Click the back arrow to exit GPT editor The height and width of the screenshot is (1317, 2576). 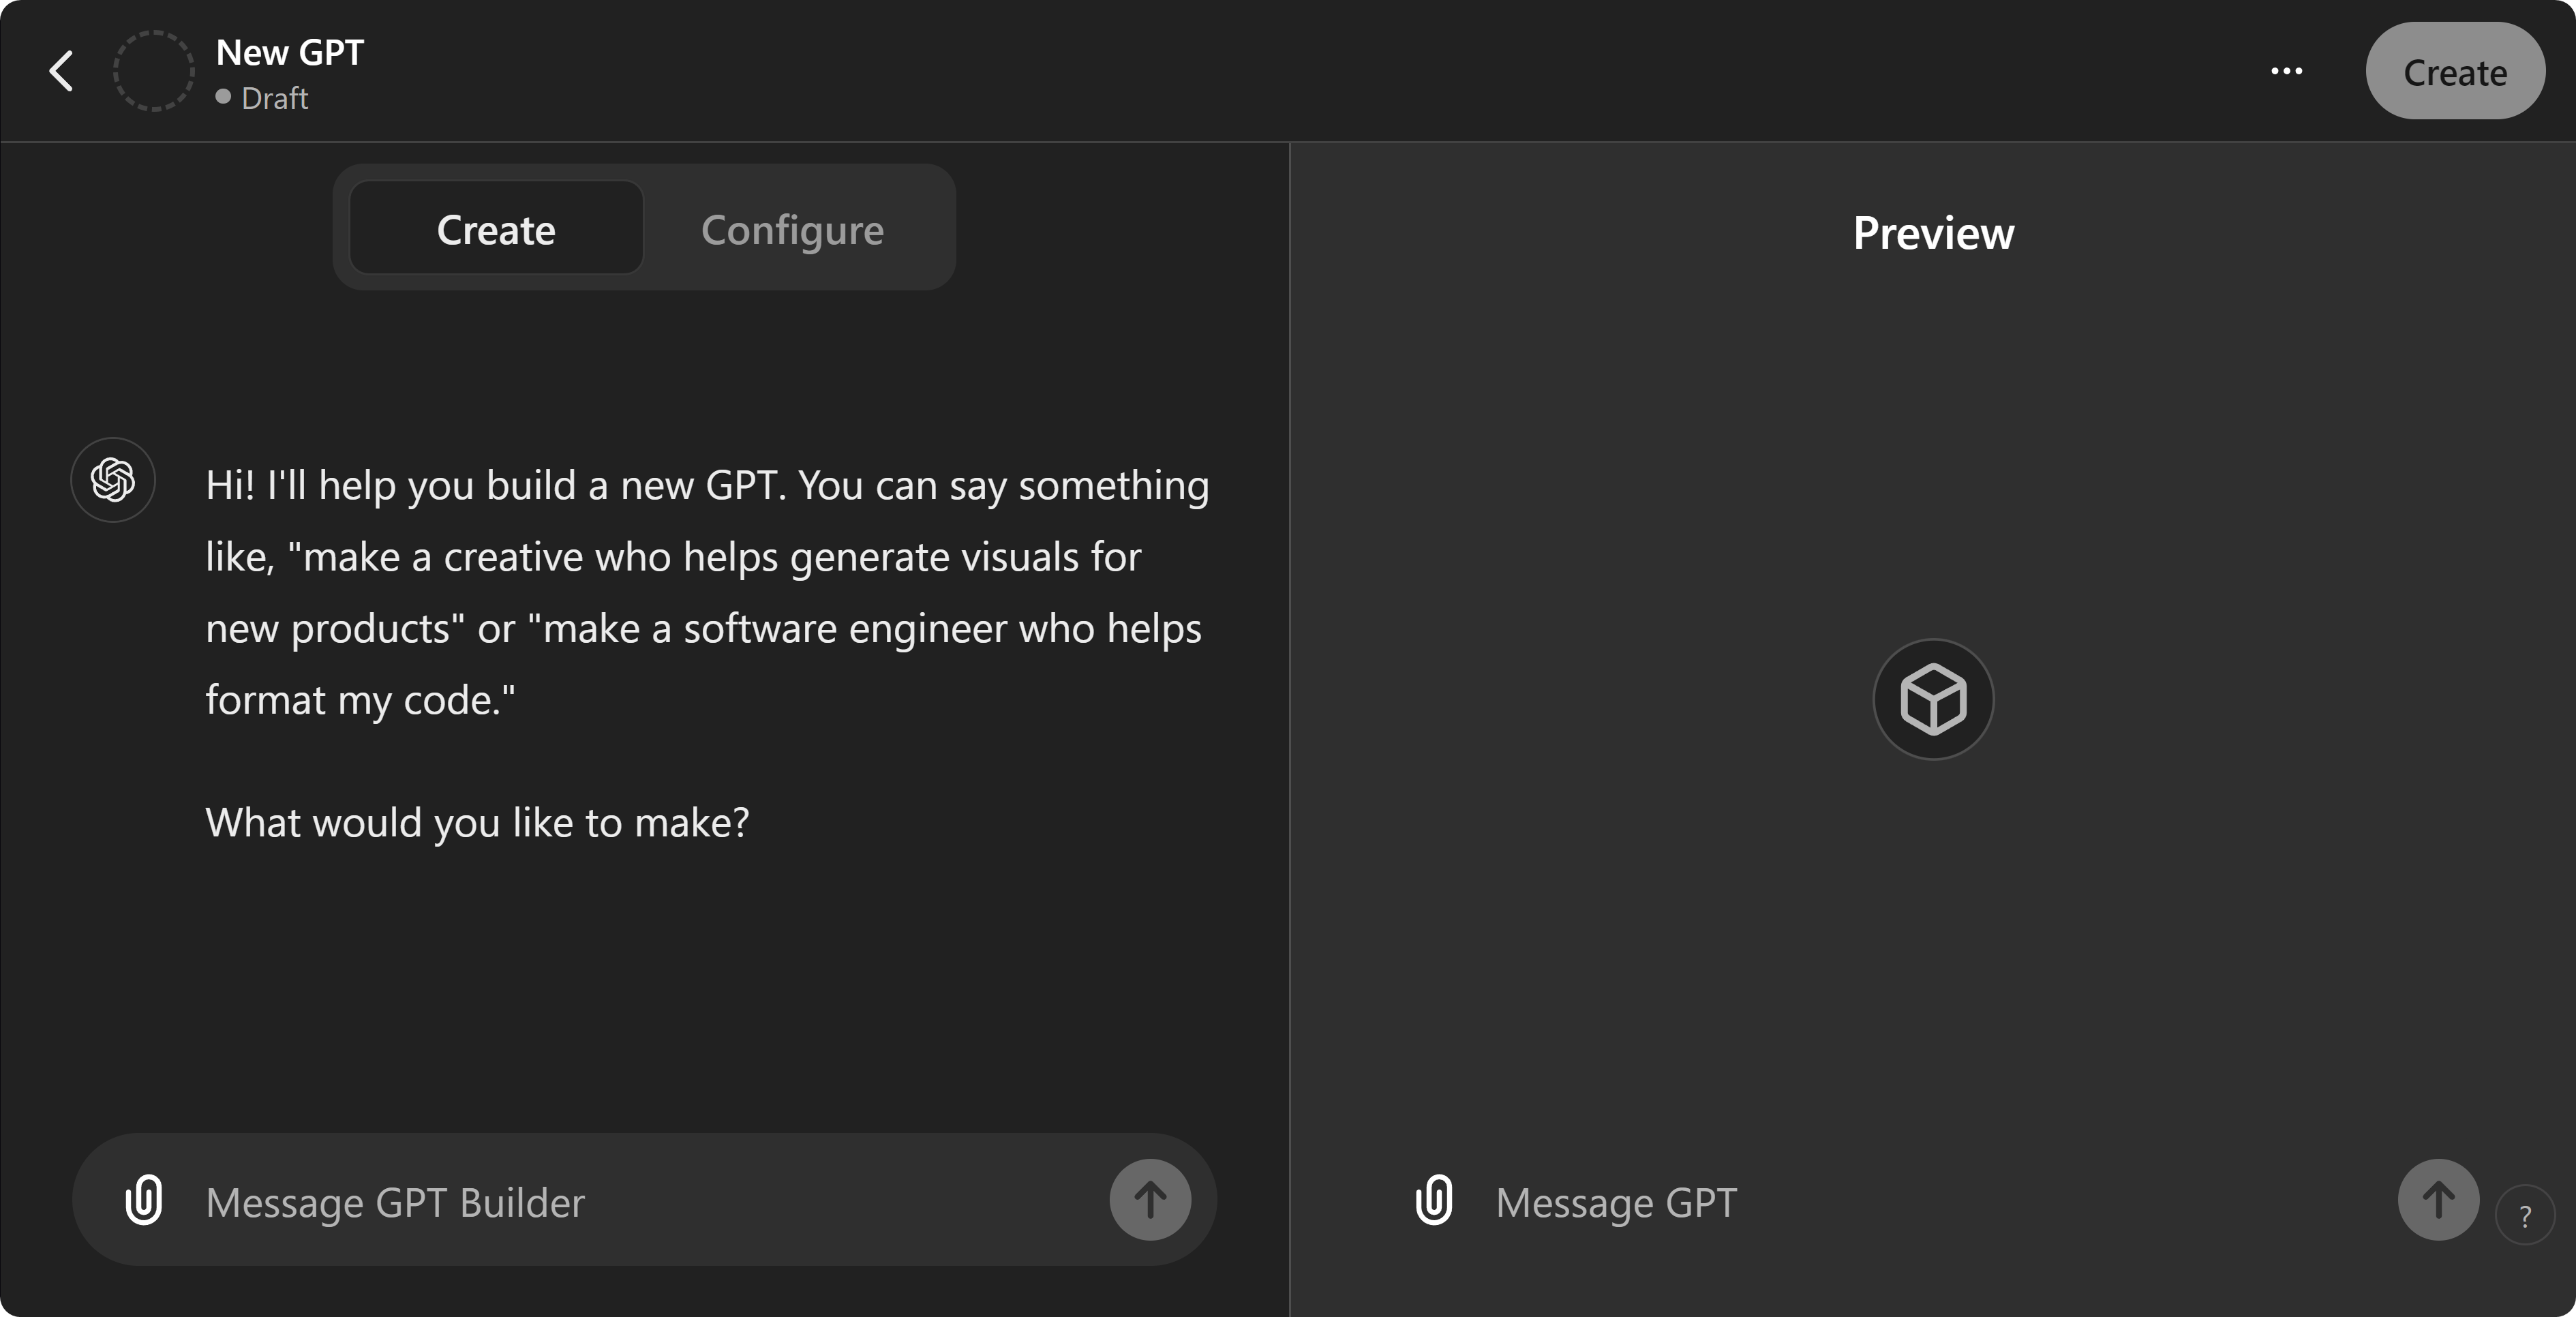[x=60, y=70]
